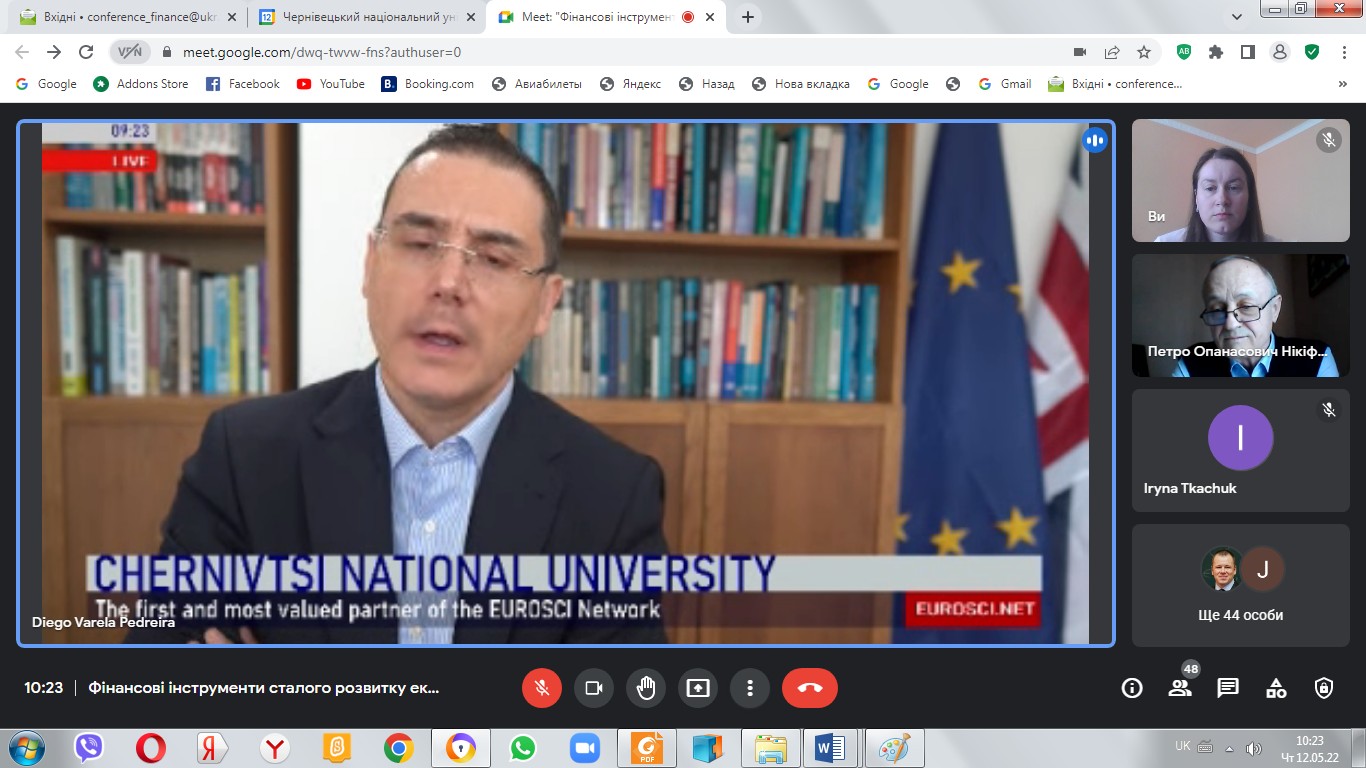Open the extensions puzzle menu
The height and width of the screenshot is (768, 1366).
pos(1216,52)
